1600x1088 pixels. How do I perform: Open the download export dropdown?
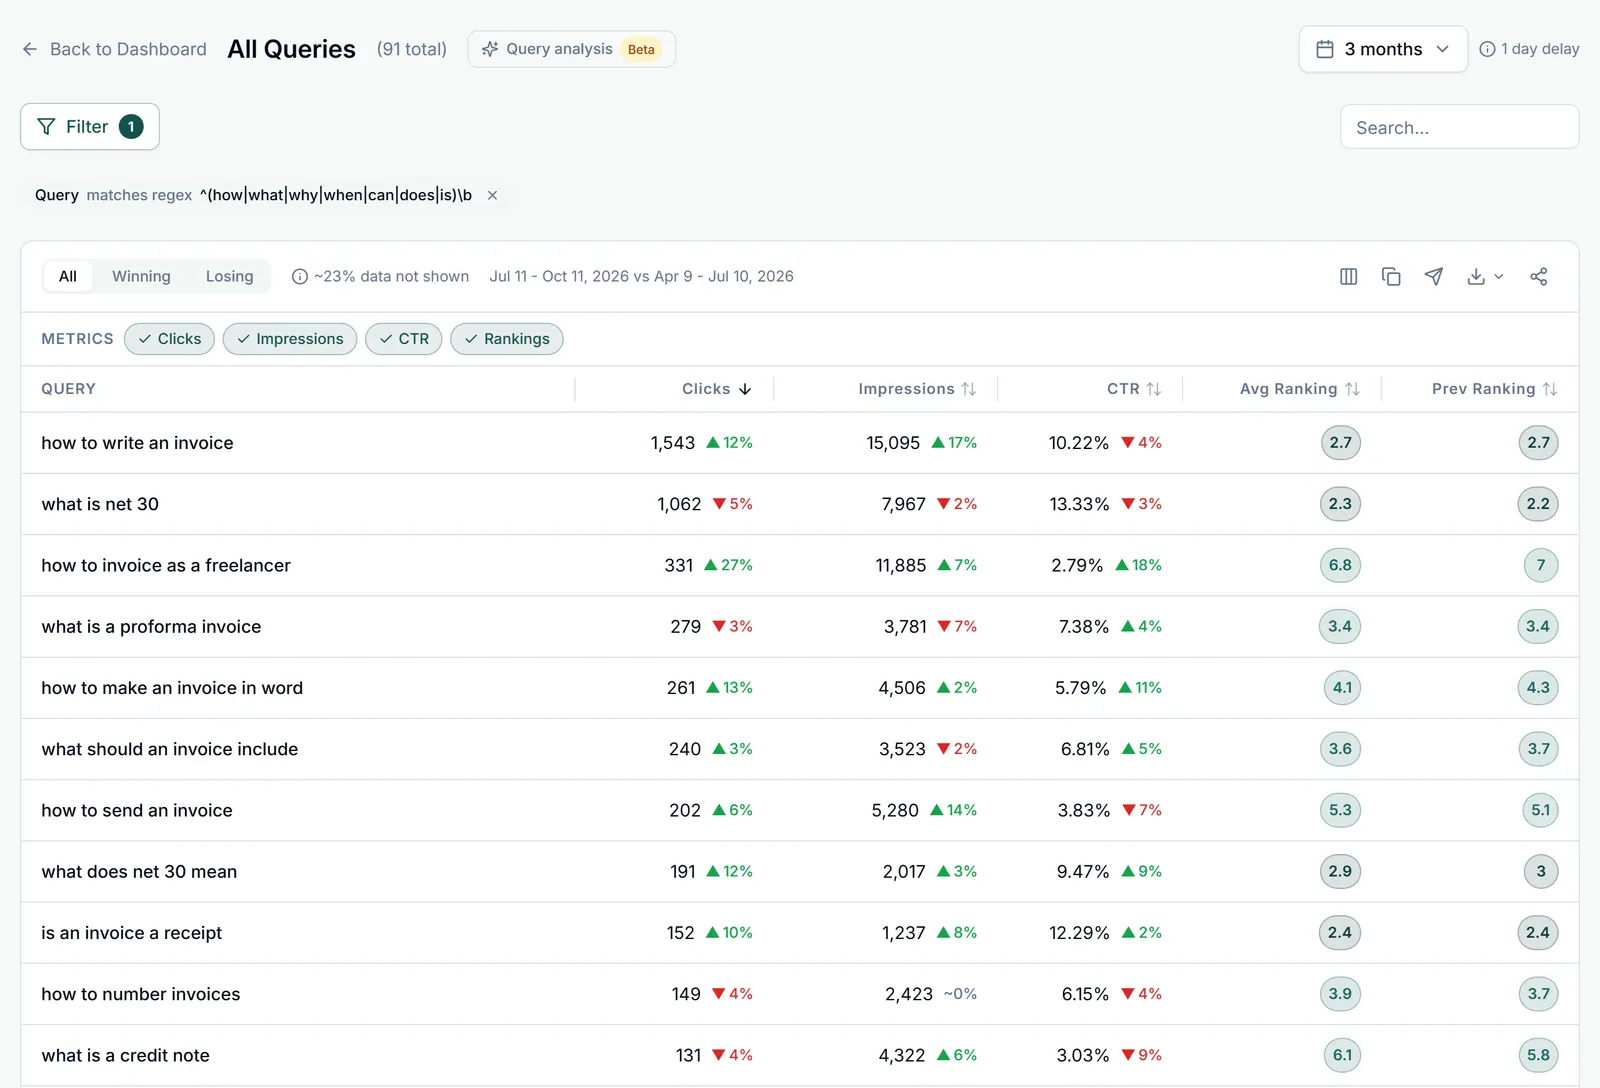point(1485,277)
